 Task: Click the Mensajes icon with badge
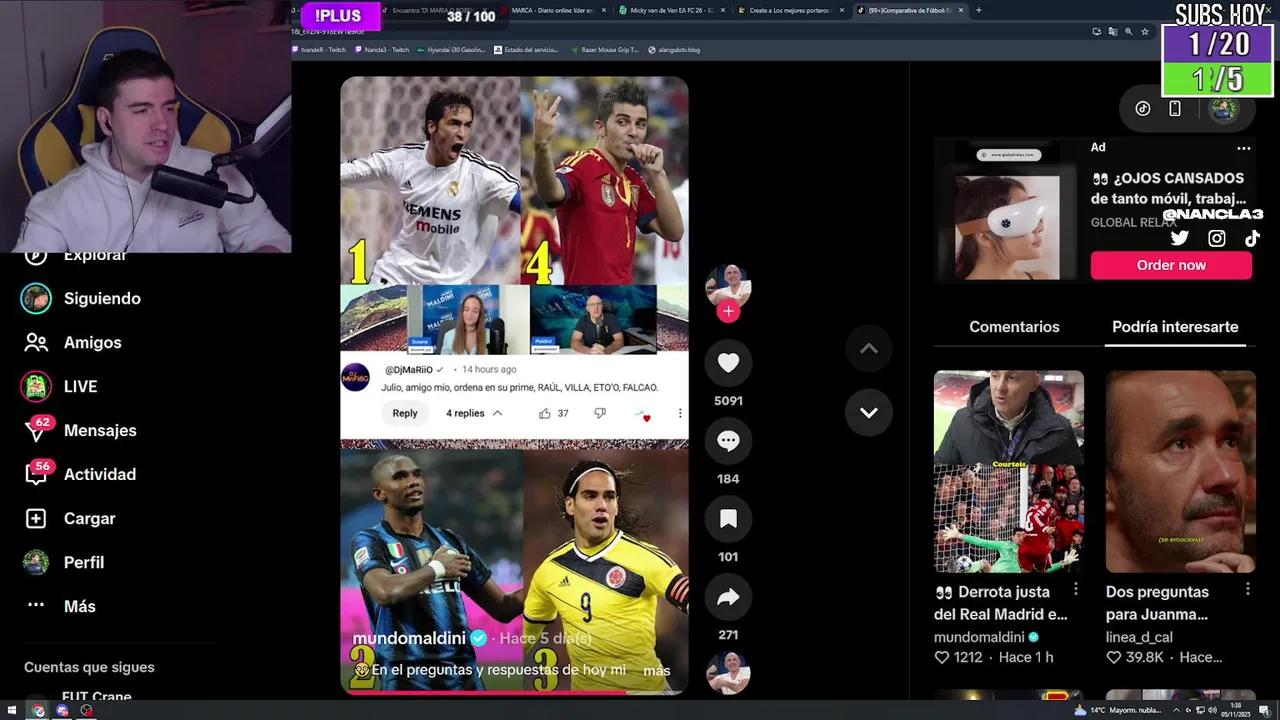[x=36, y=430]
